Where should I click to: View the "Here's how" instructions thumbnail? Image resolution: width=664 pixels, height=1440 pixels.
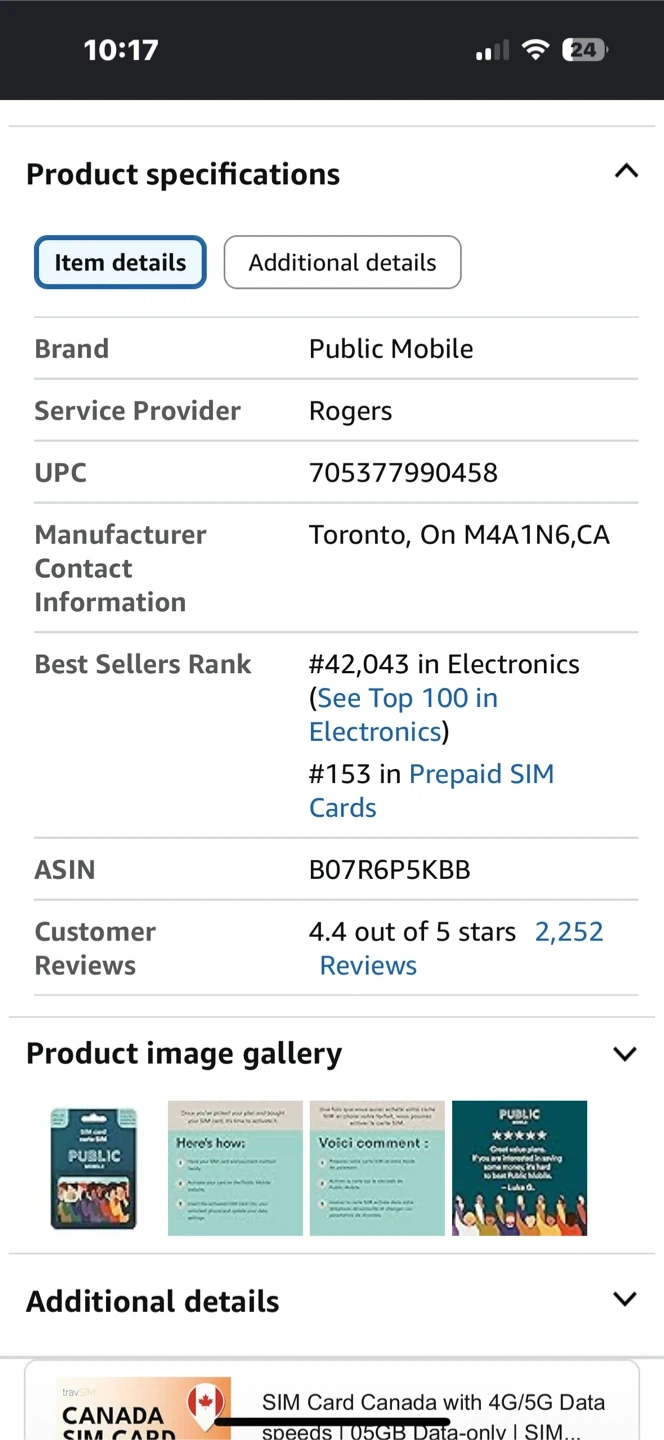235,1168
